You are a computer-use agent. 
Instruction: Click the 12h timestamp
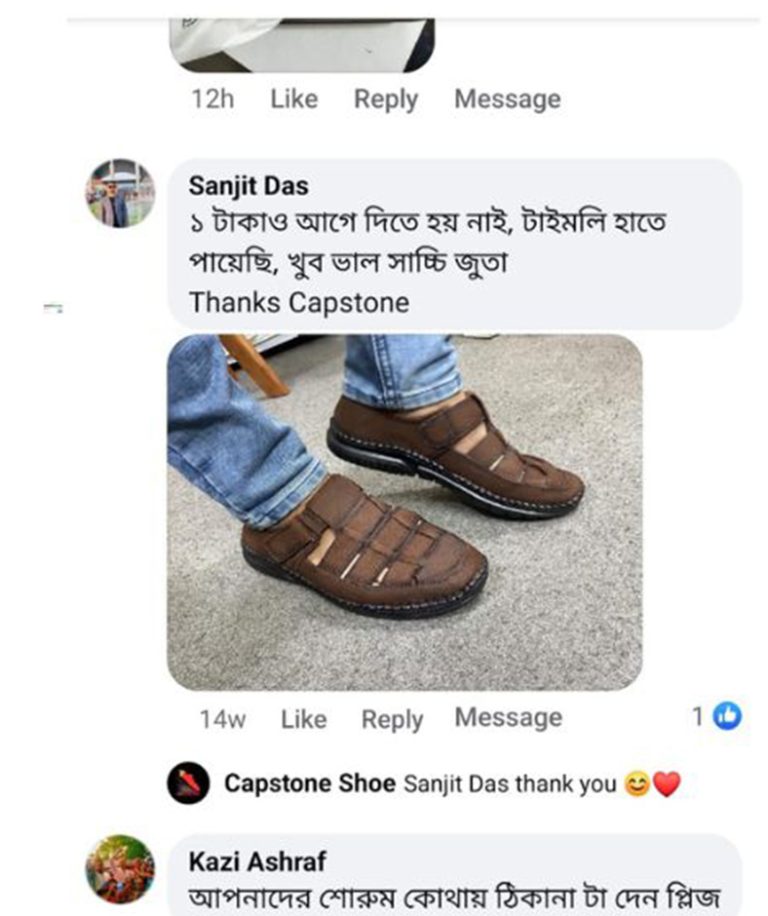pos(211,99)
